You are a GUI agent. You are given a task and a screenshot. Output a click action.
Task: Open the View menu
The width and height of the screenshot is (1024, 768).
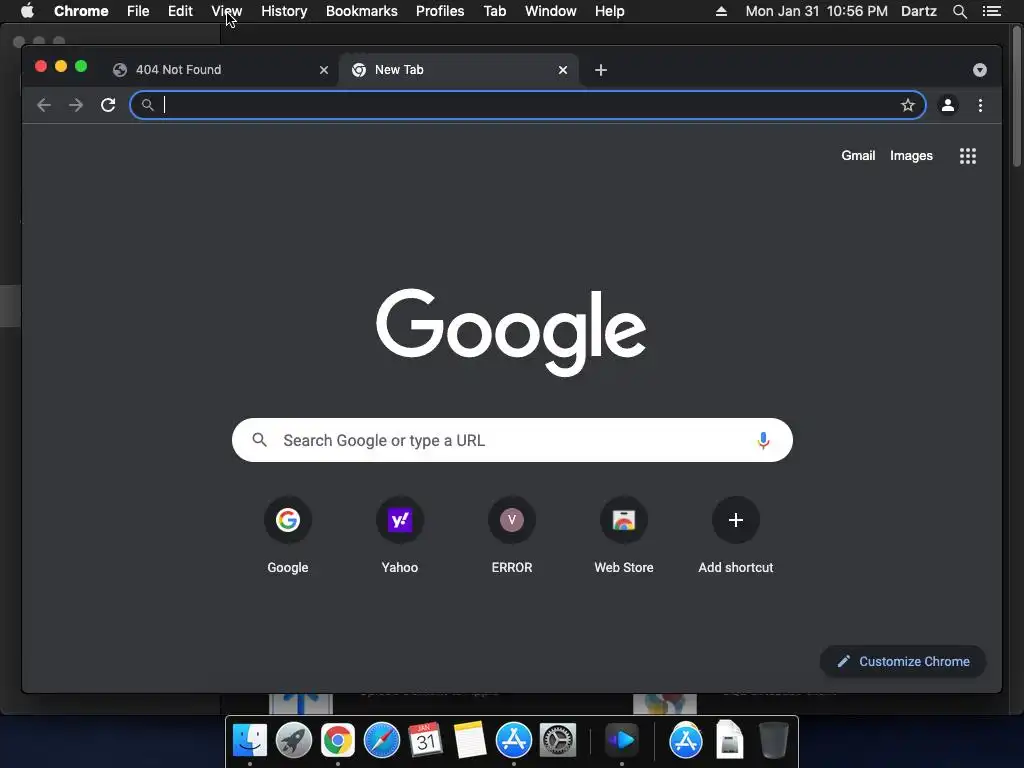[x=227, y=11]
